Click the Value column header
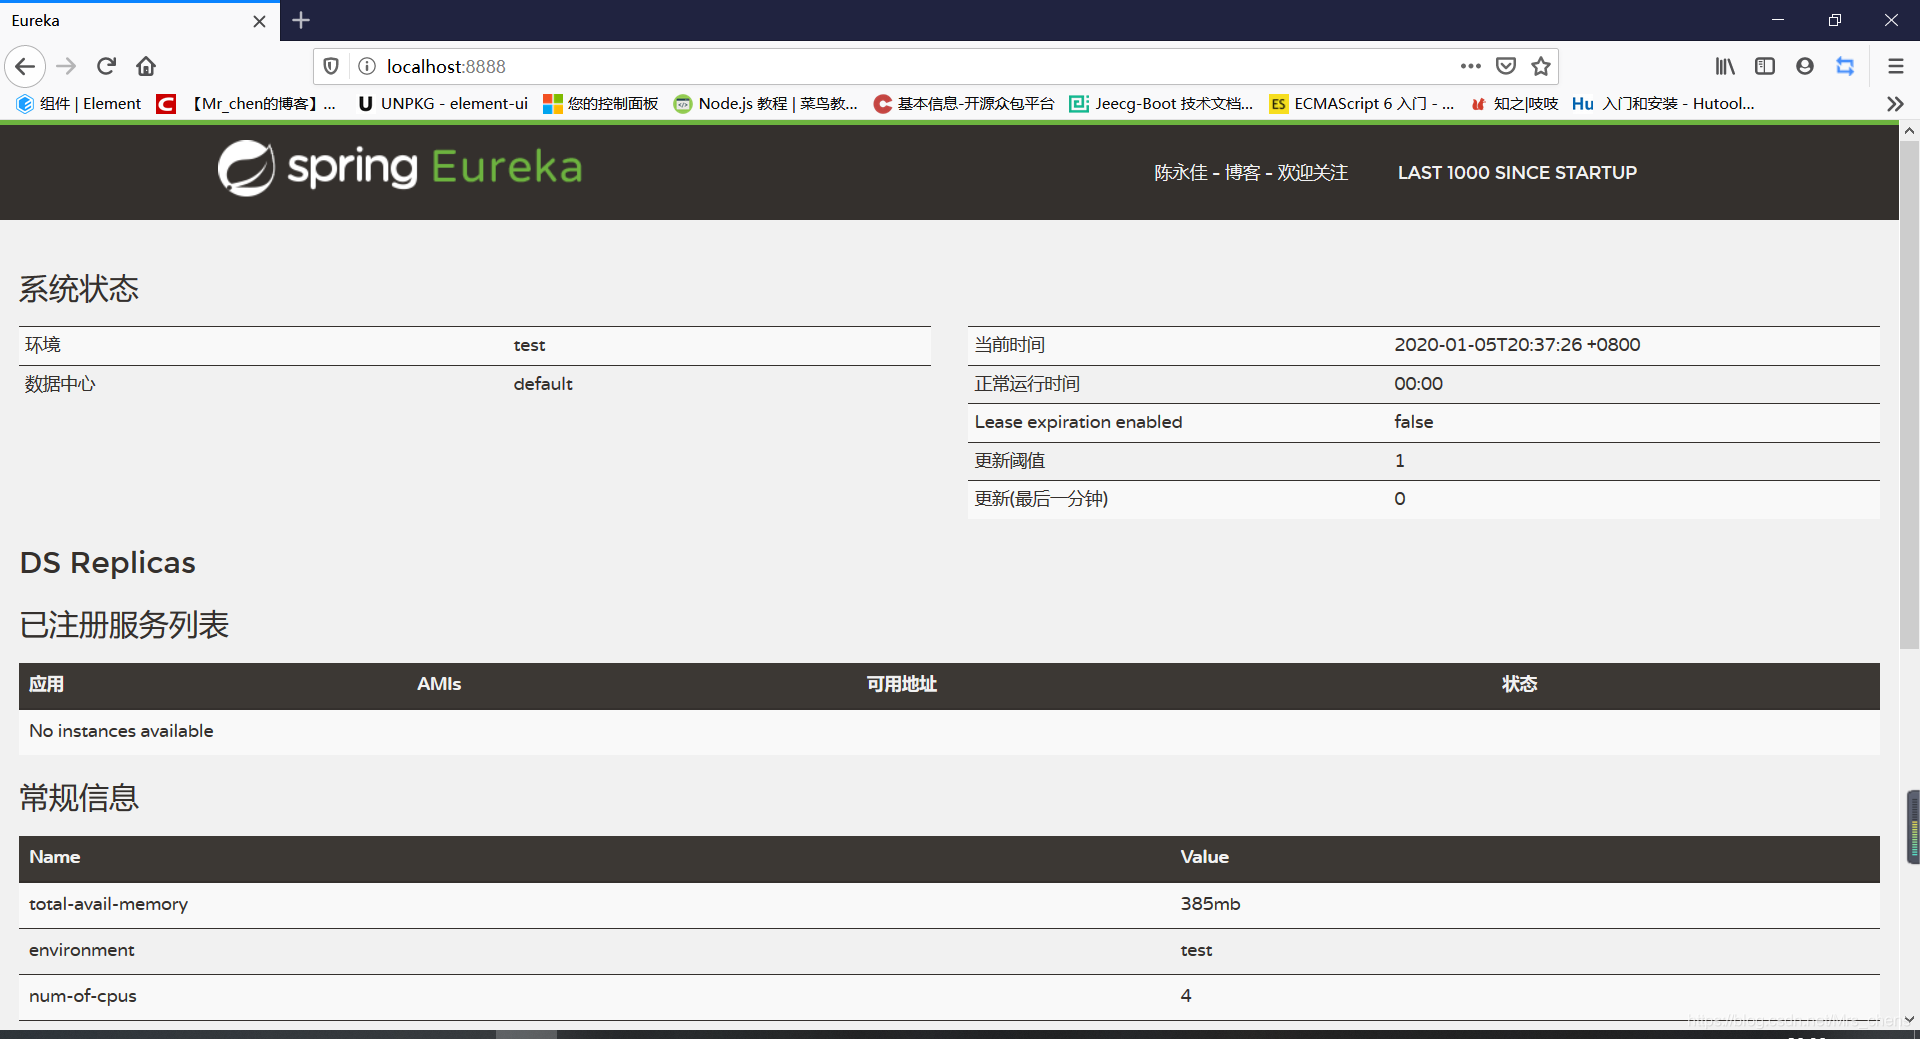Image resolution: width=1920 pixels, height=1039 pixels. tap(1204, 857)
